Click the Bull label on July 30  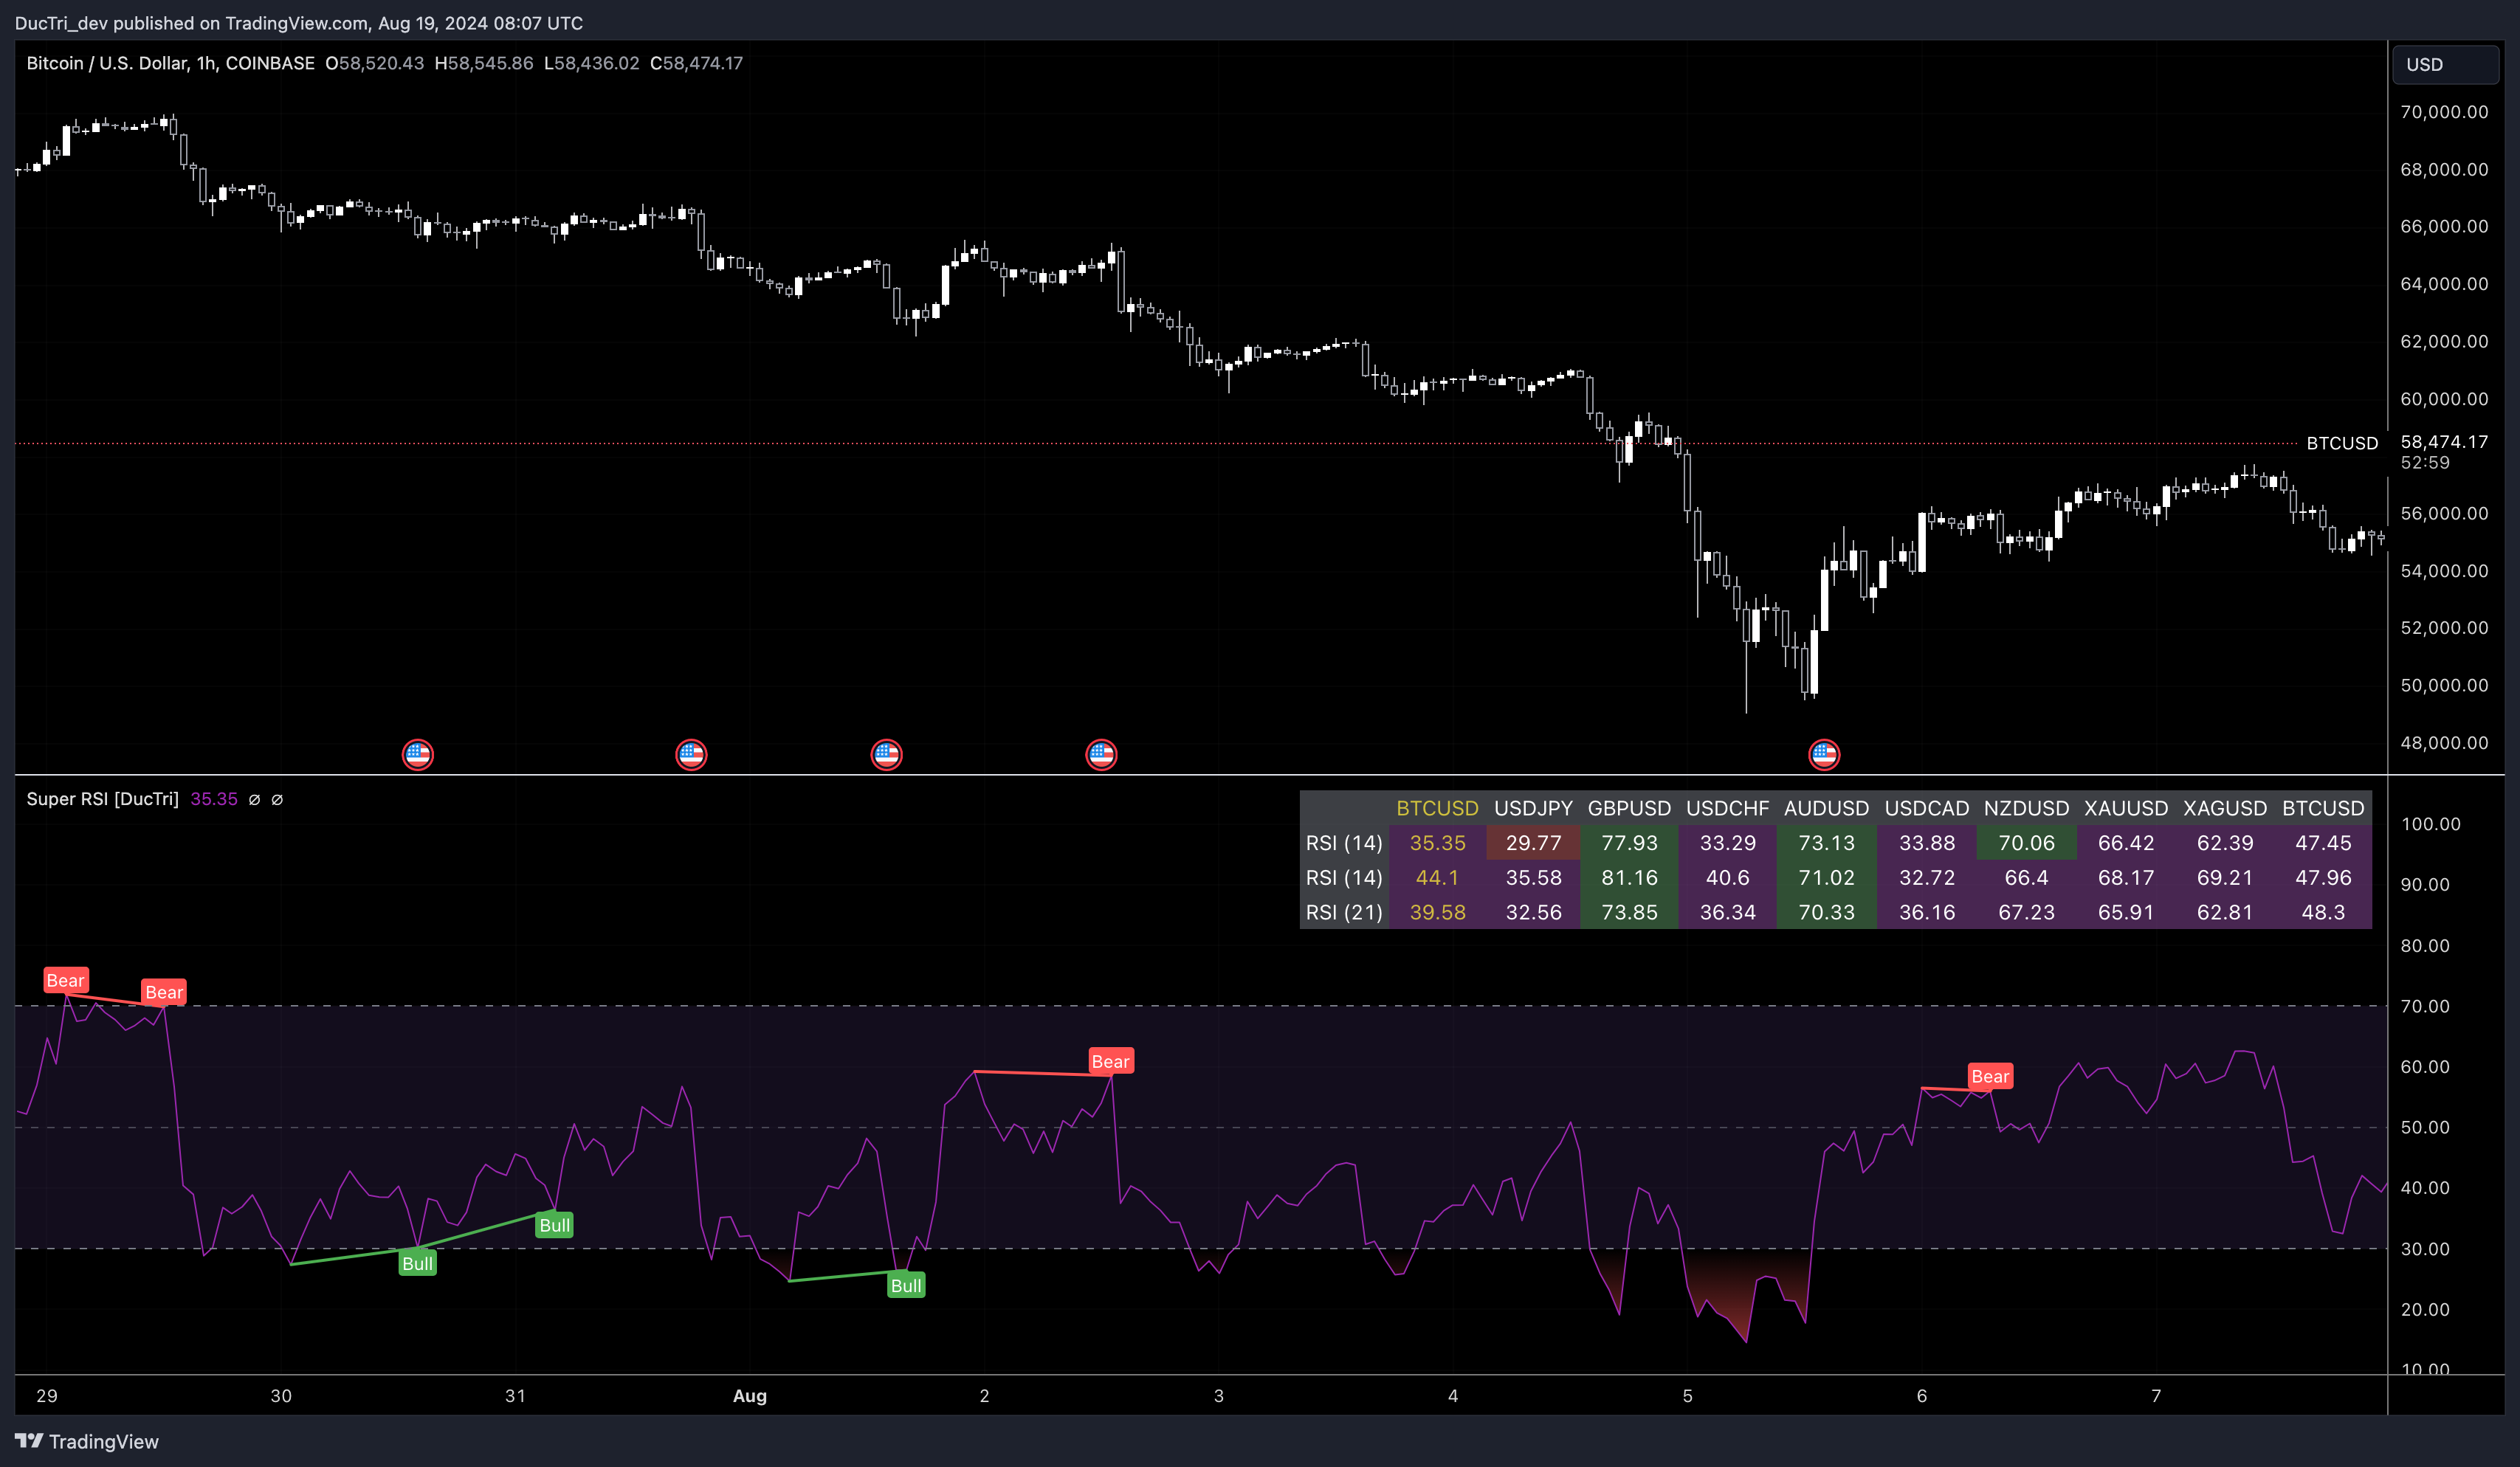pyautogui.click(x=417, y=1263)
